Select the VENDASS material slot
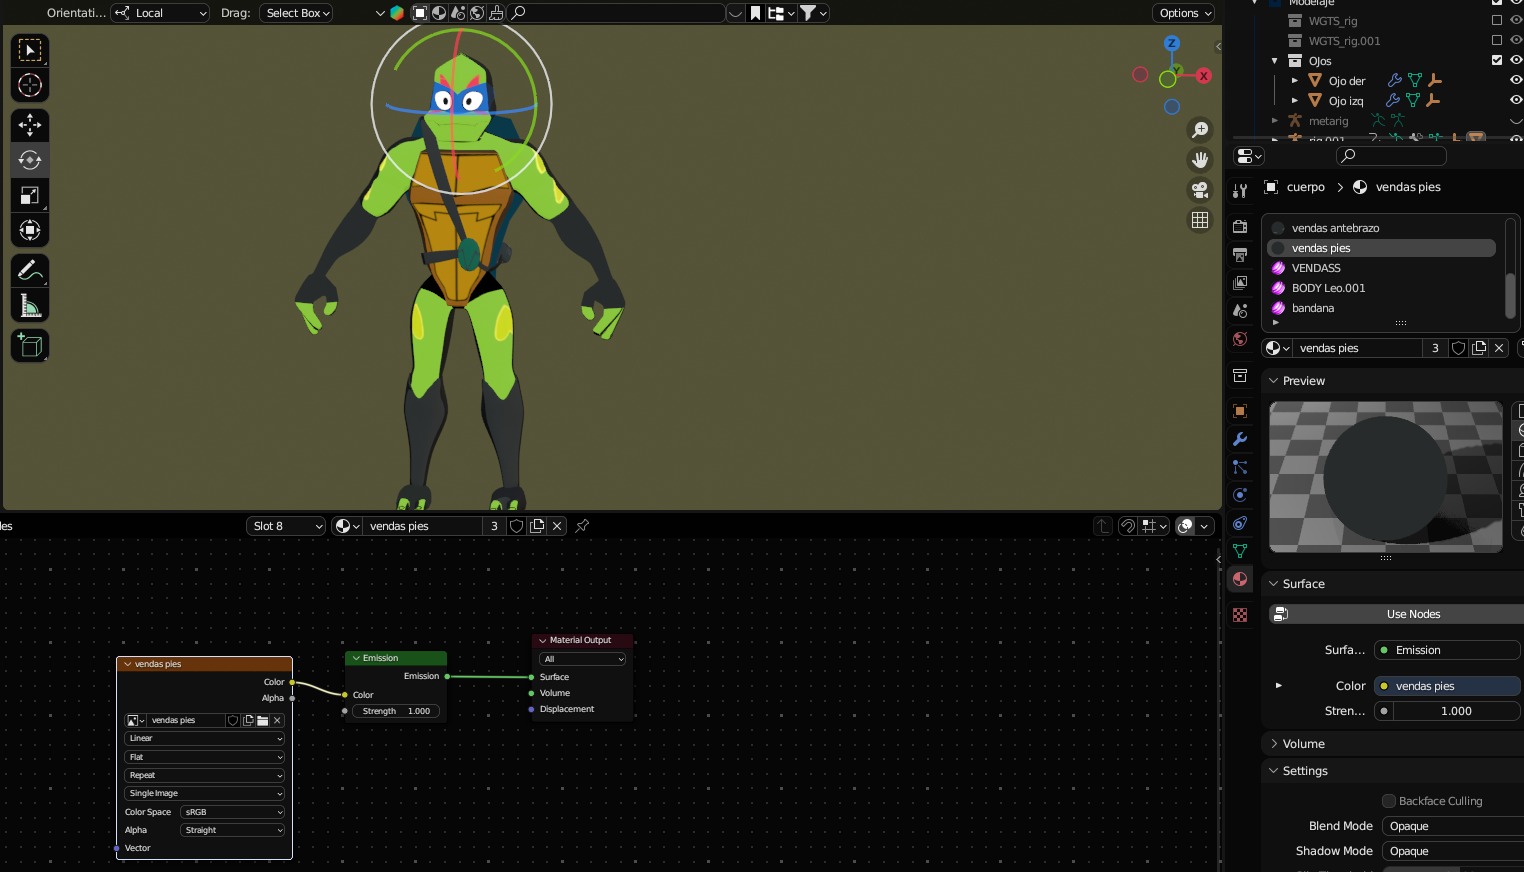The height and width of the screenshot is (872, 1524). 1381,268
